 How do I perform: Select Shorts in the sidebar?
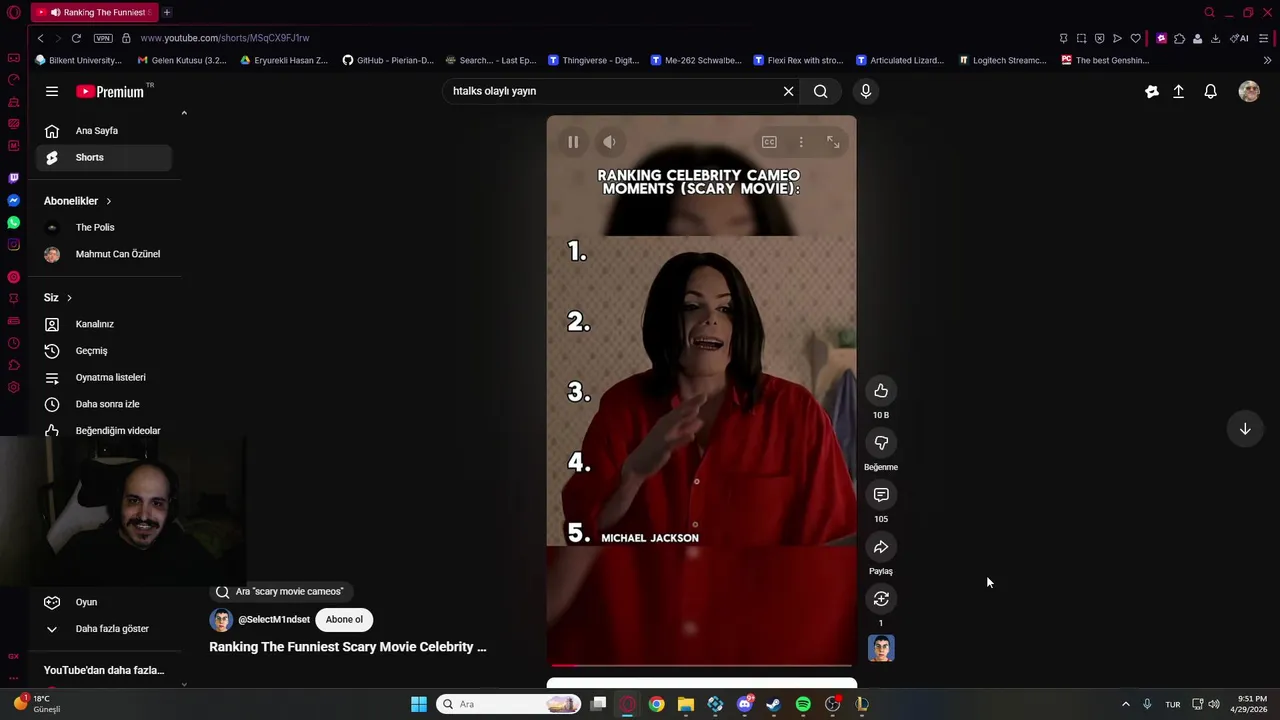104,157
